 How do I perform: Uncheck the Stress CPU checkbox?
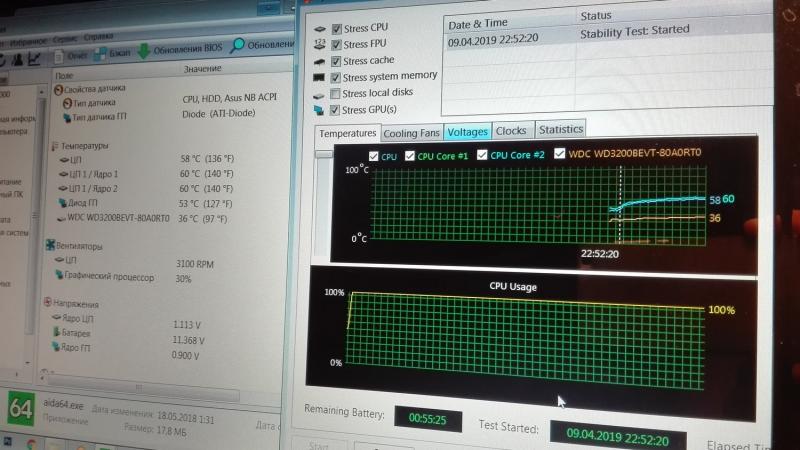pos(337,29)
